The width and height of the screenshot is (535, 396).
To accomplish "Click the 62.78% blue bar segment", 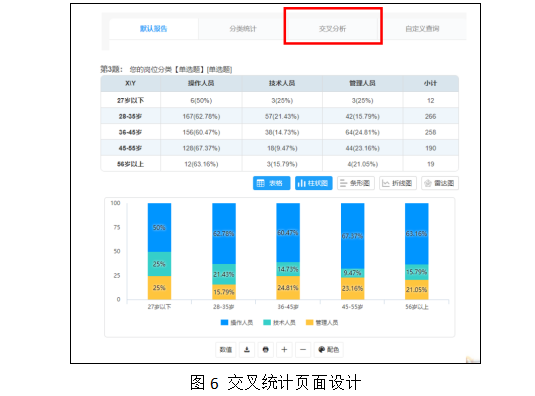I will (224, 234).
